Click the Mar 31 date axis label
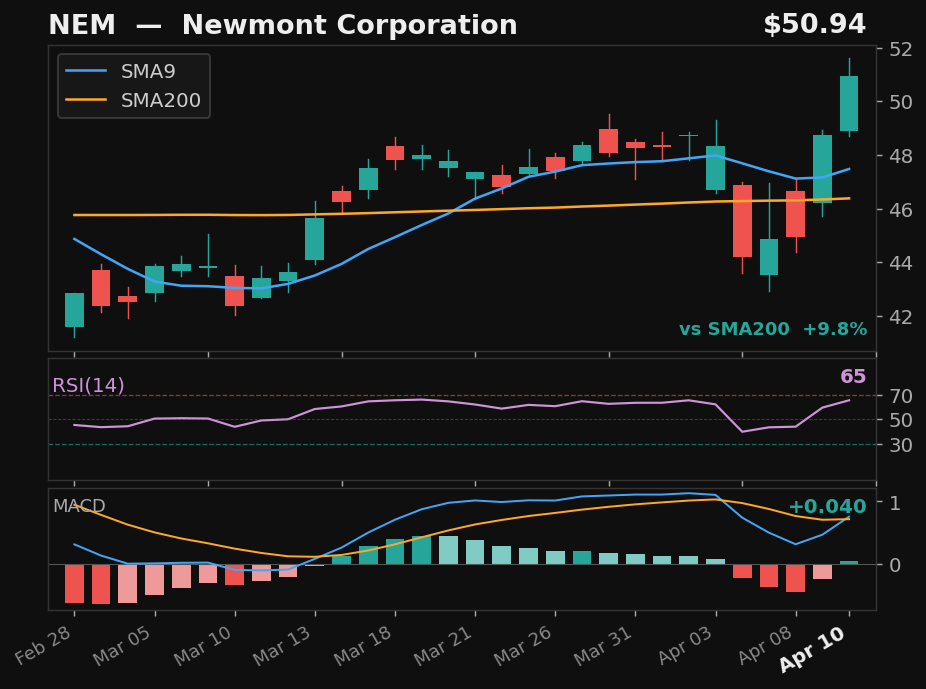 click(x=604, y=645)
